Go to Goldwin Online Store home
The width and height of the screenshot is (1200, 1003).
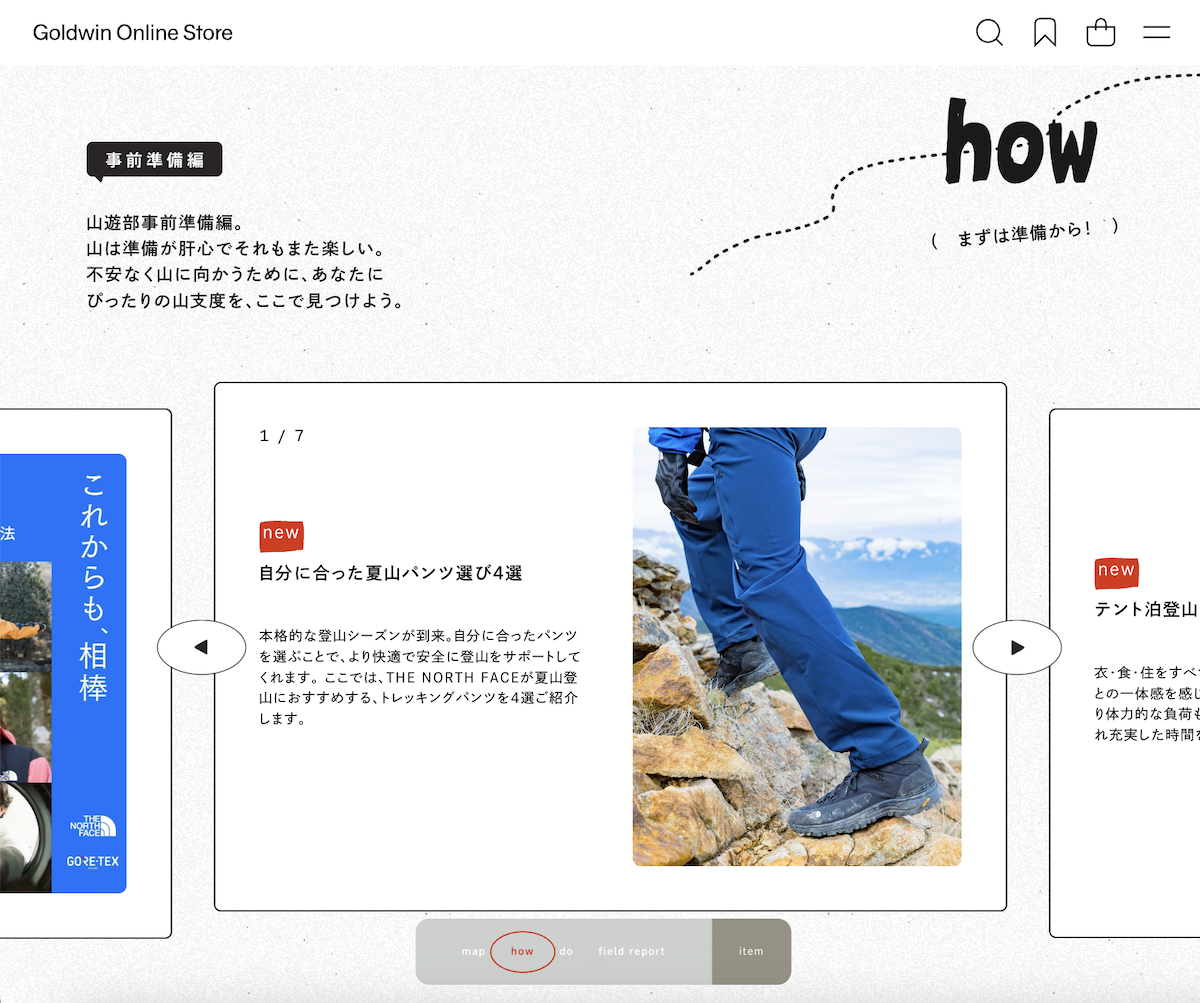(133, 33)
